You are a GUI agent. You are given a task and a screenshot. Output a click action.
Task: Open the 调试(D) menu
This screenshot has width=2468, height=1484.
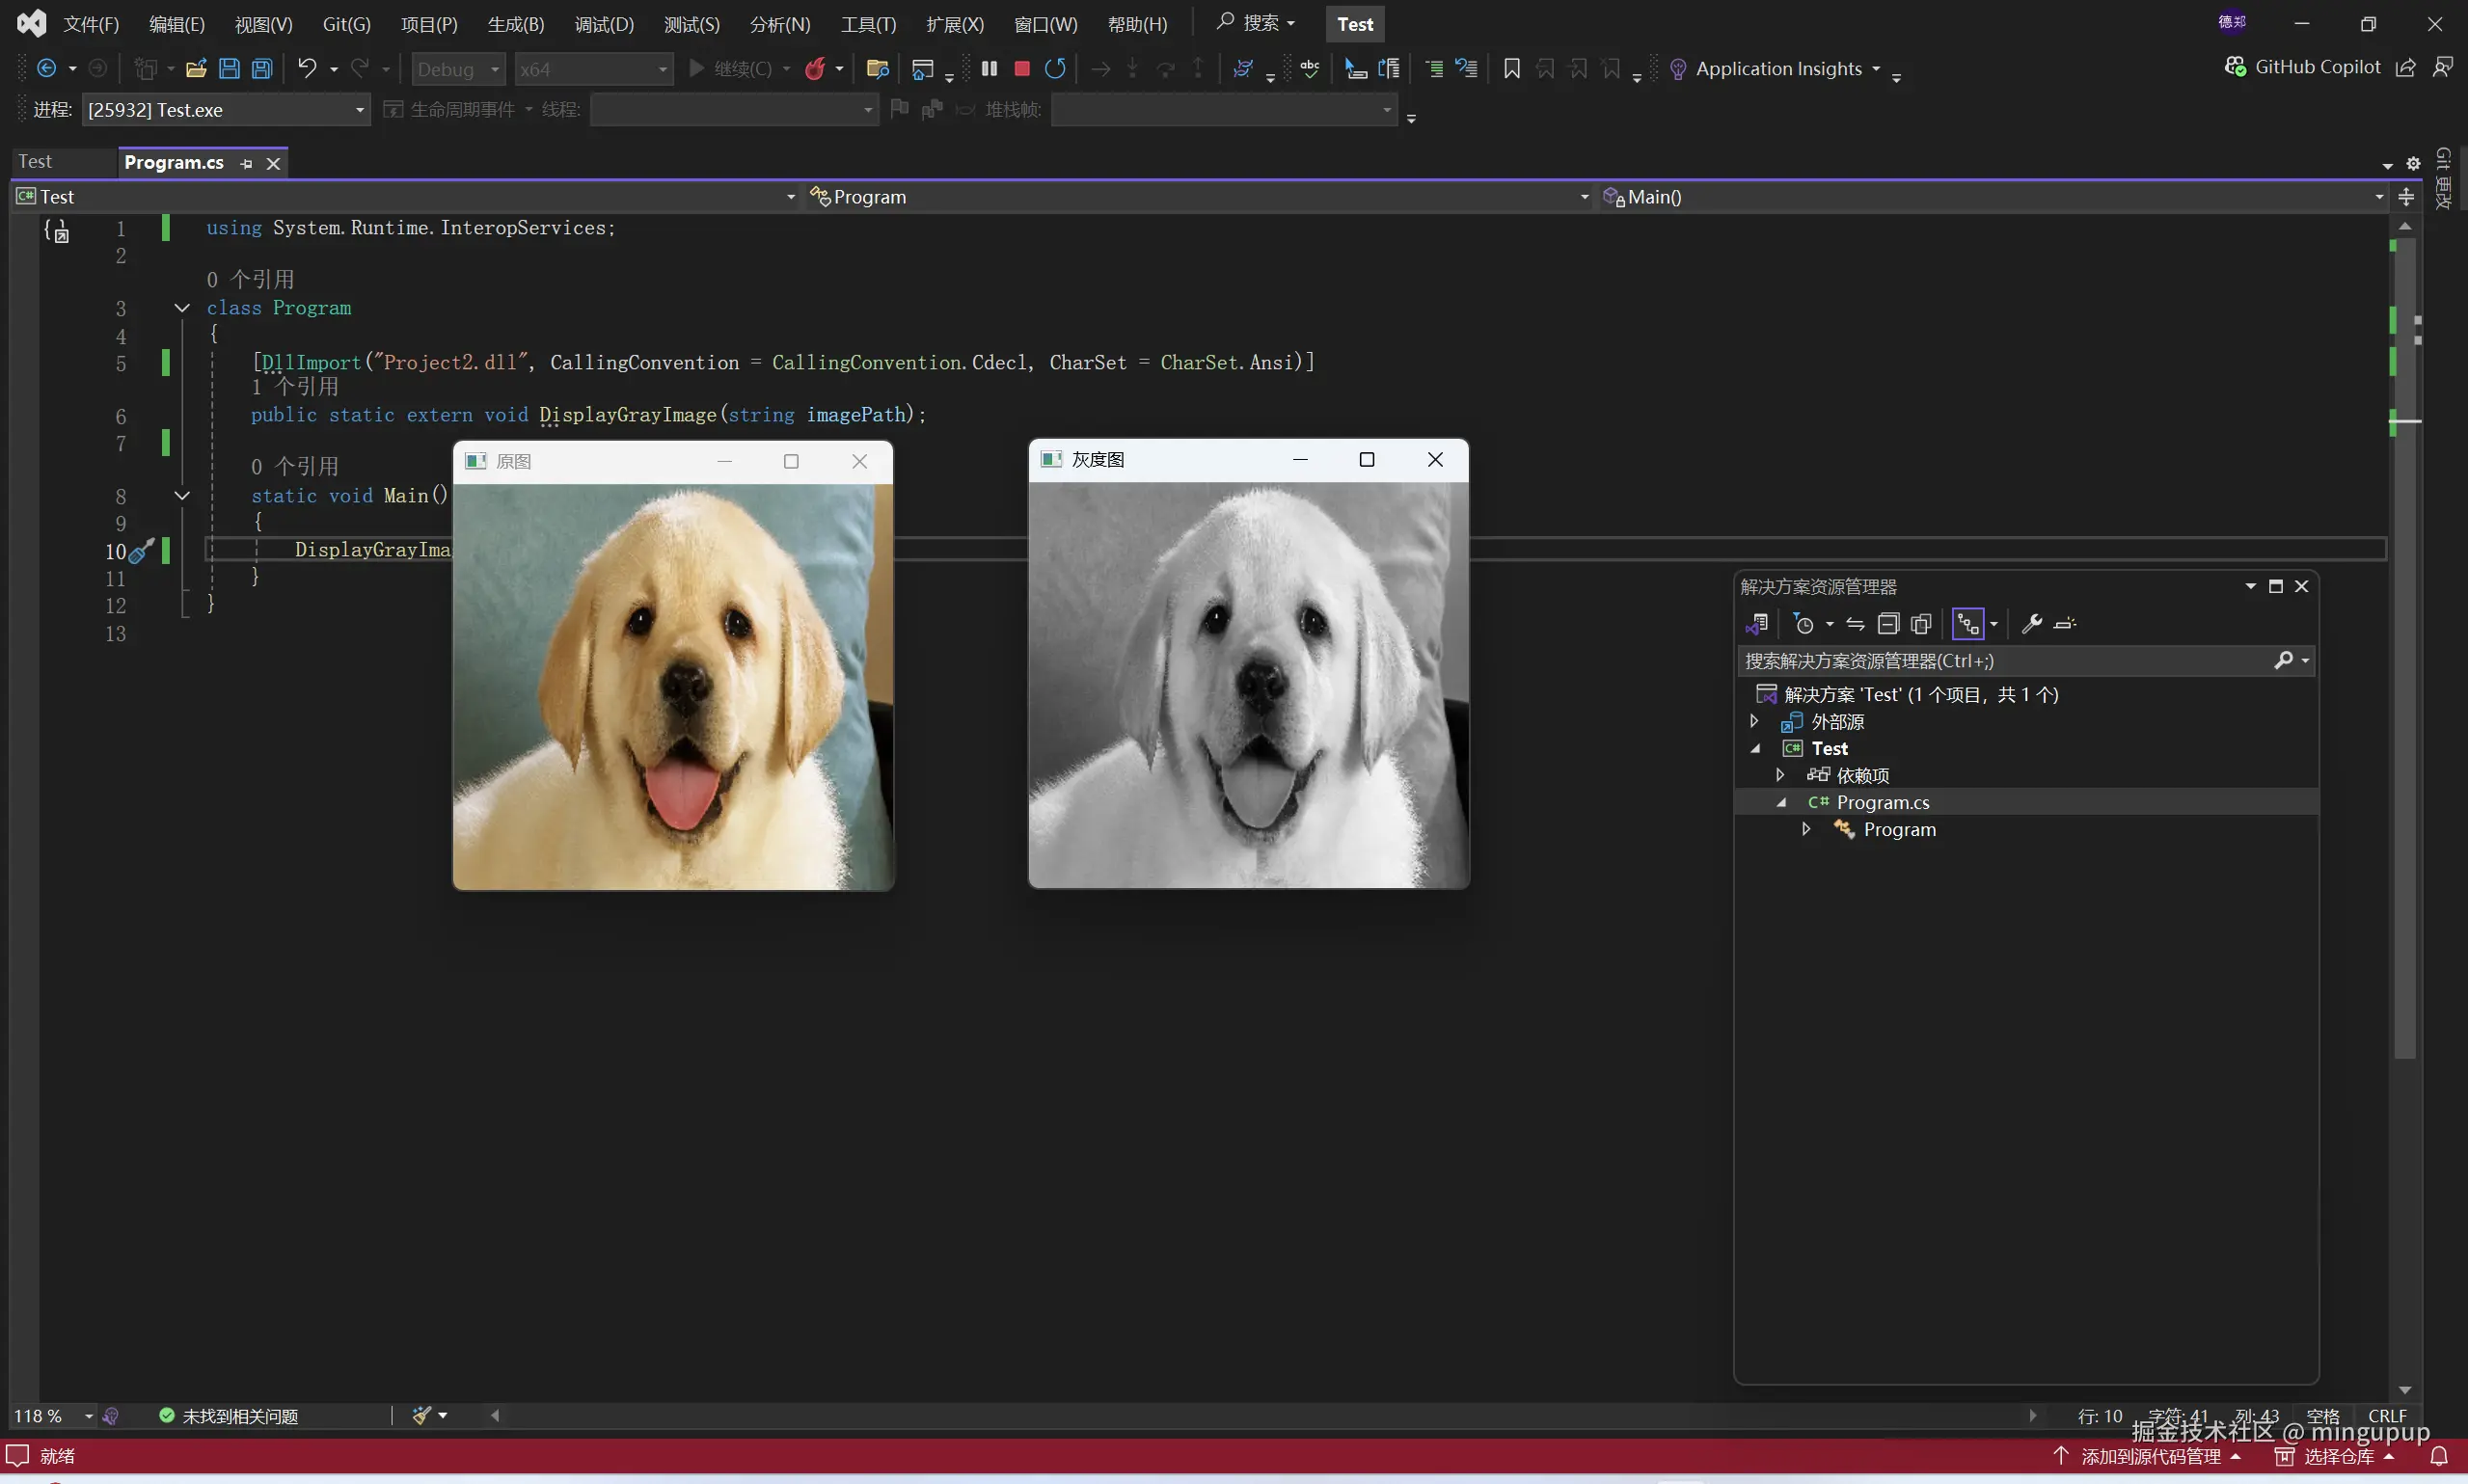602,23
